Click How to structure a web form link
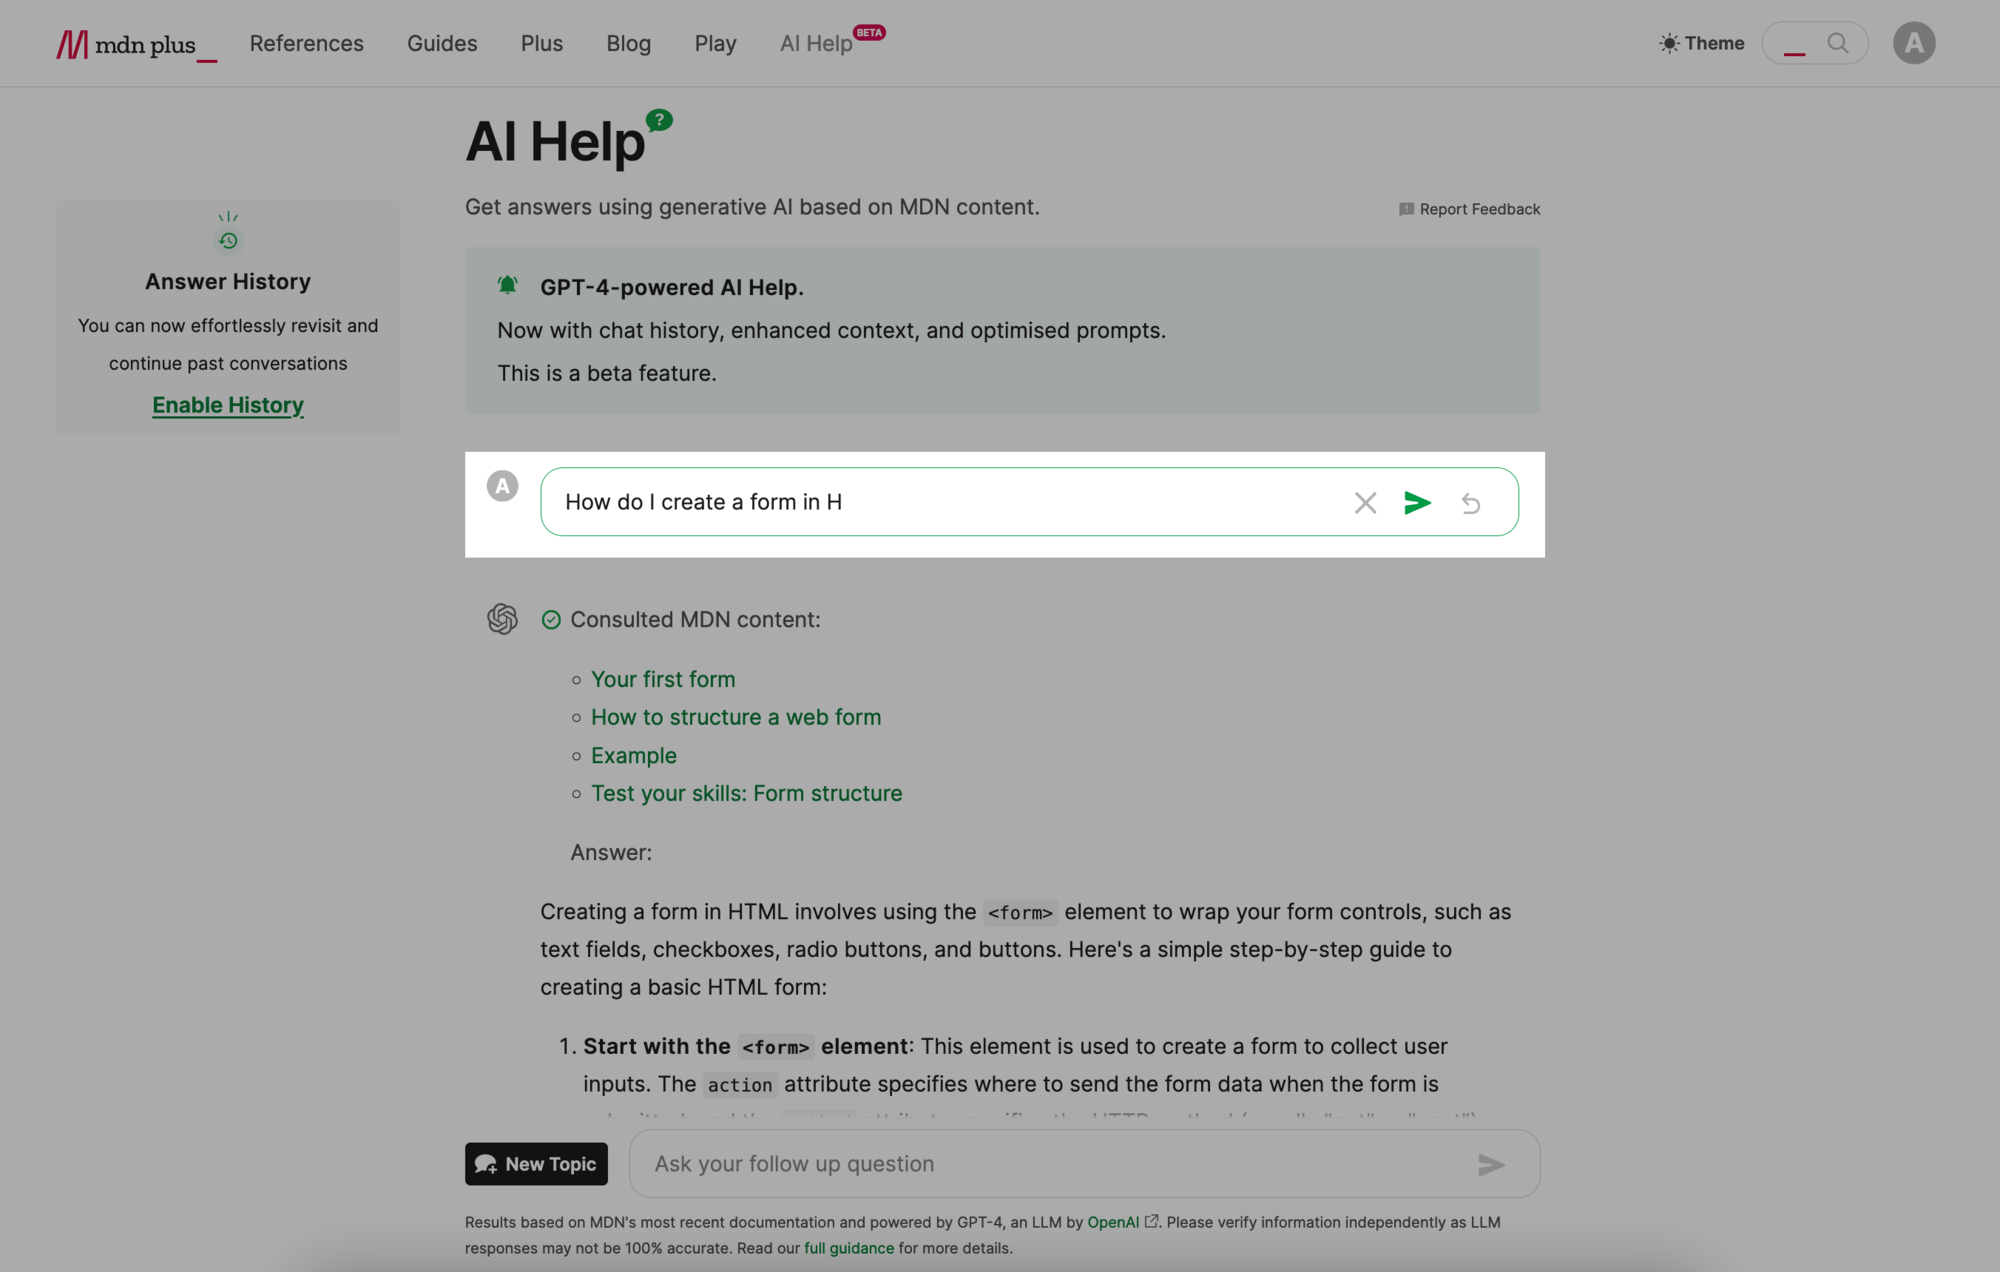The width and height of the screenshot is (2000, 1272). pos(736,717)
